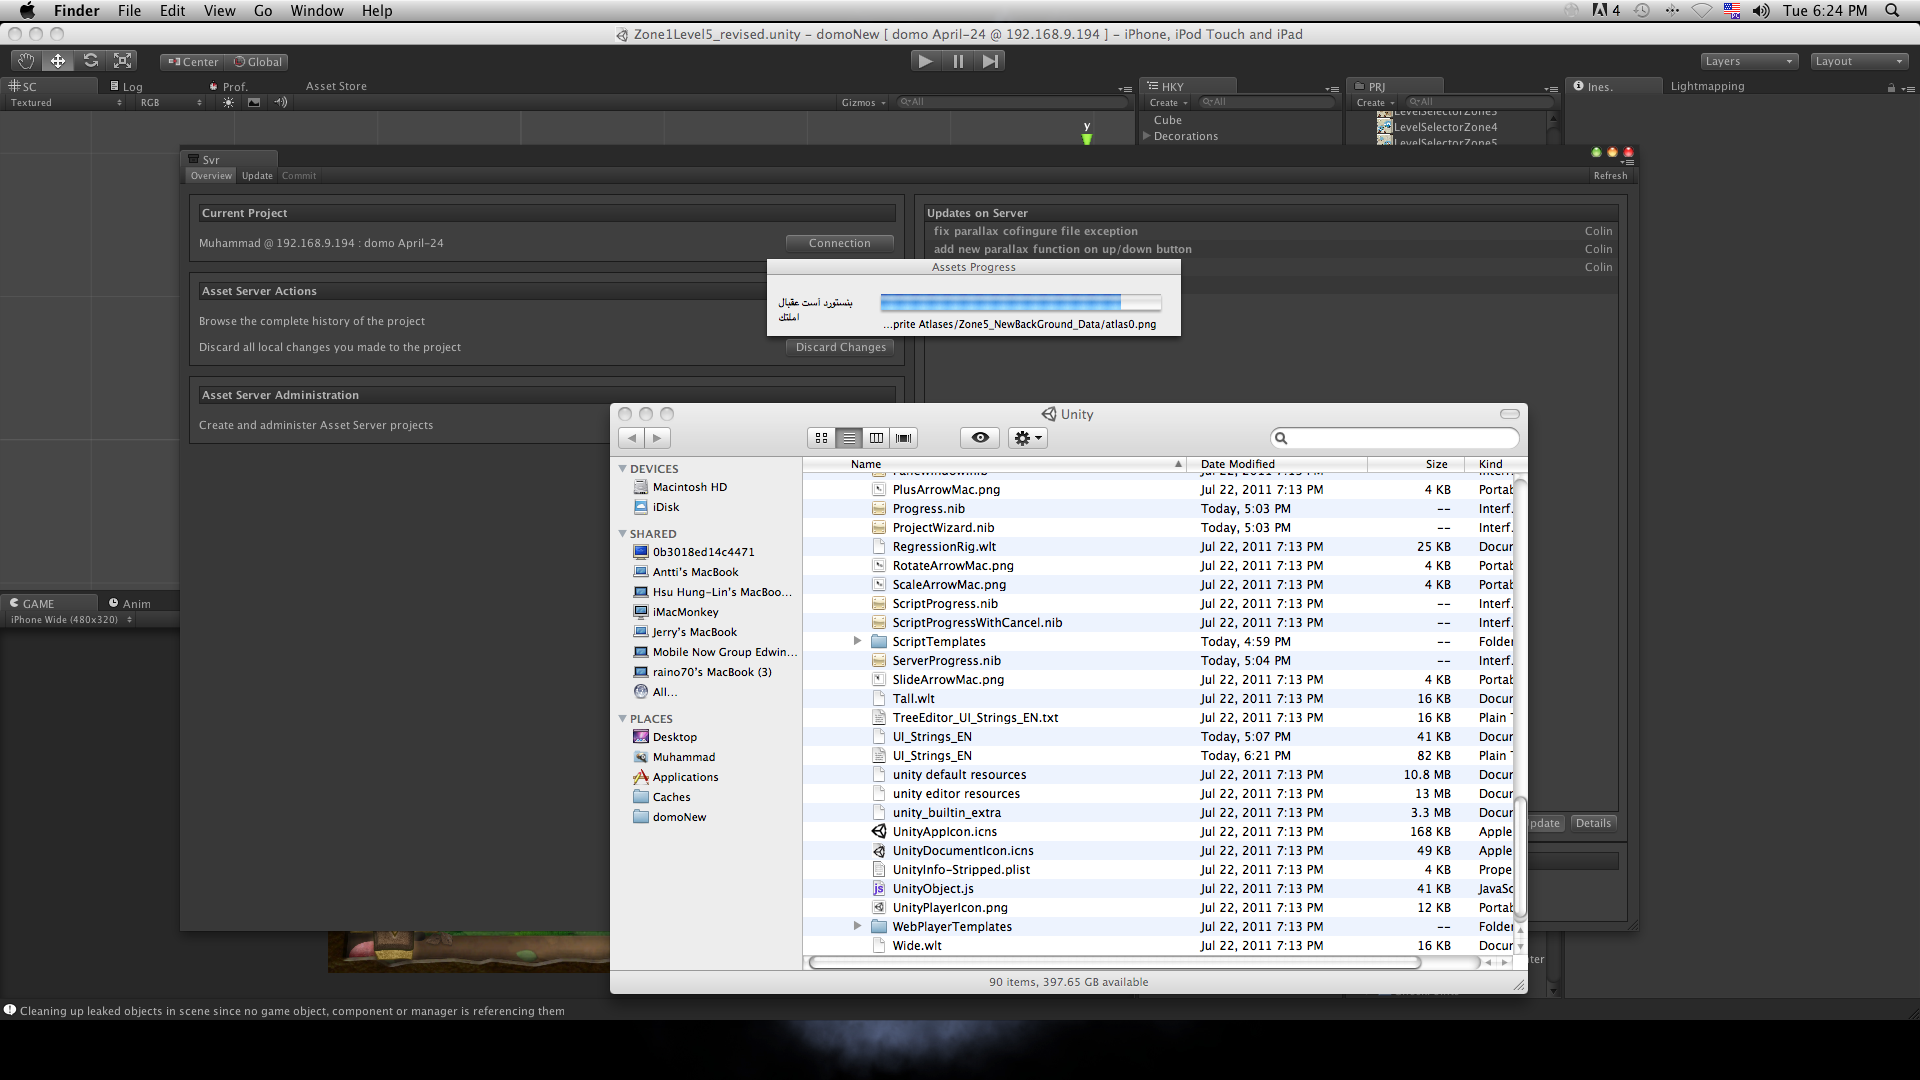Start Play mode with the Play button

pyautogui.click(x=925, y=61)
